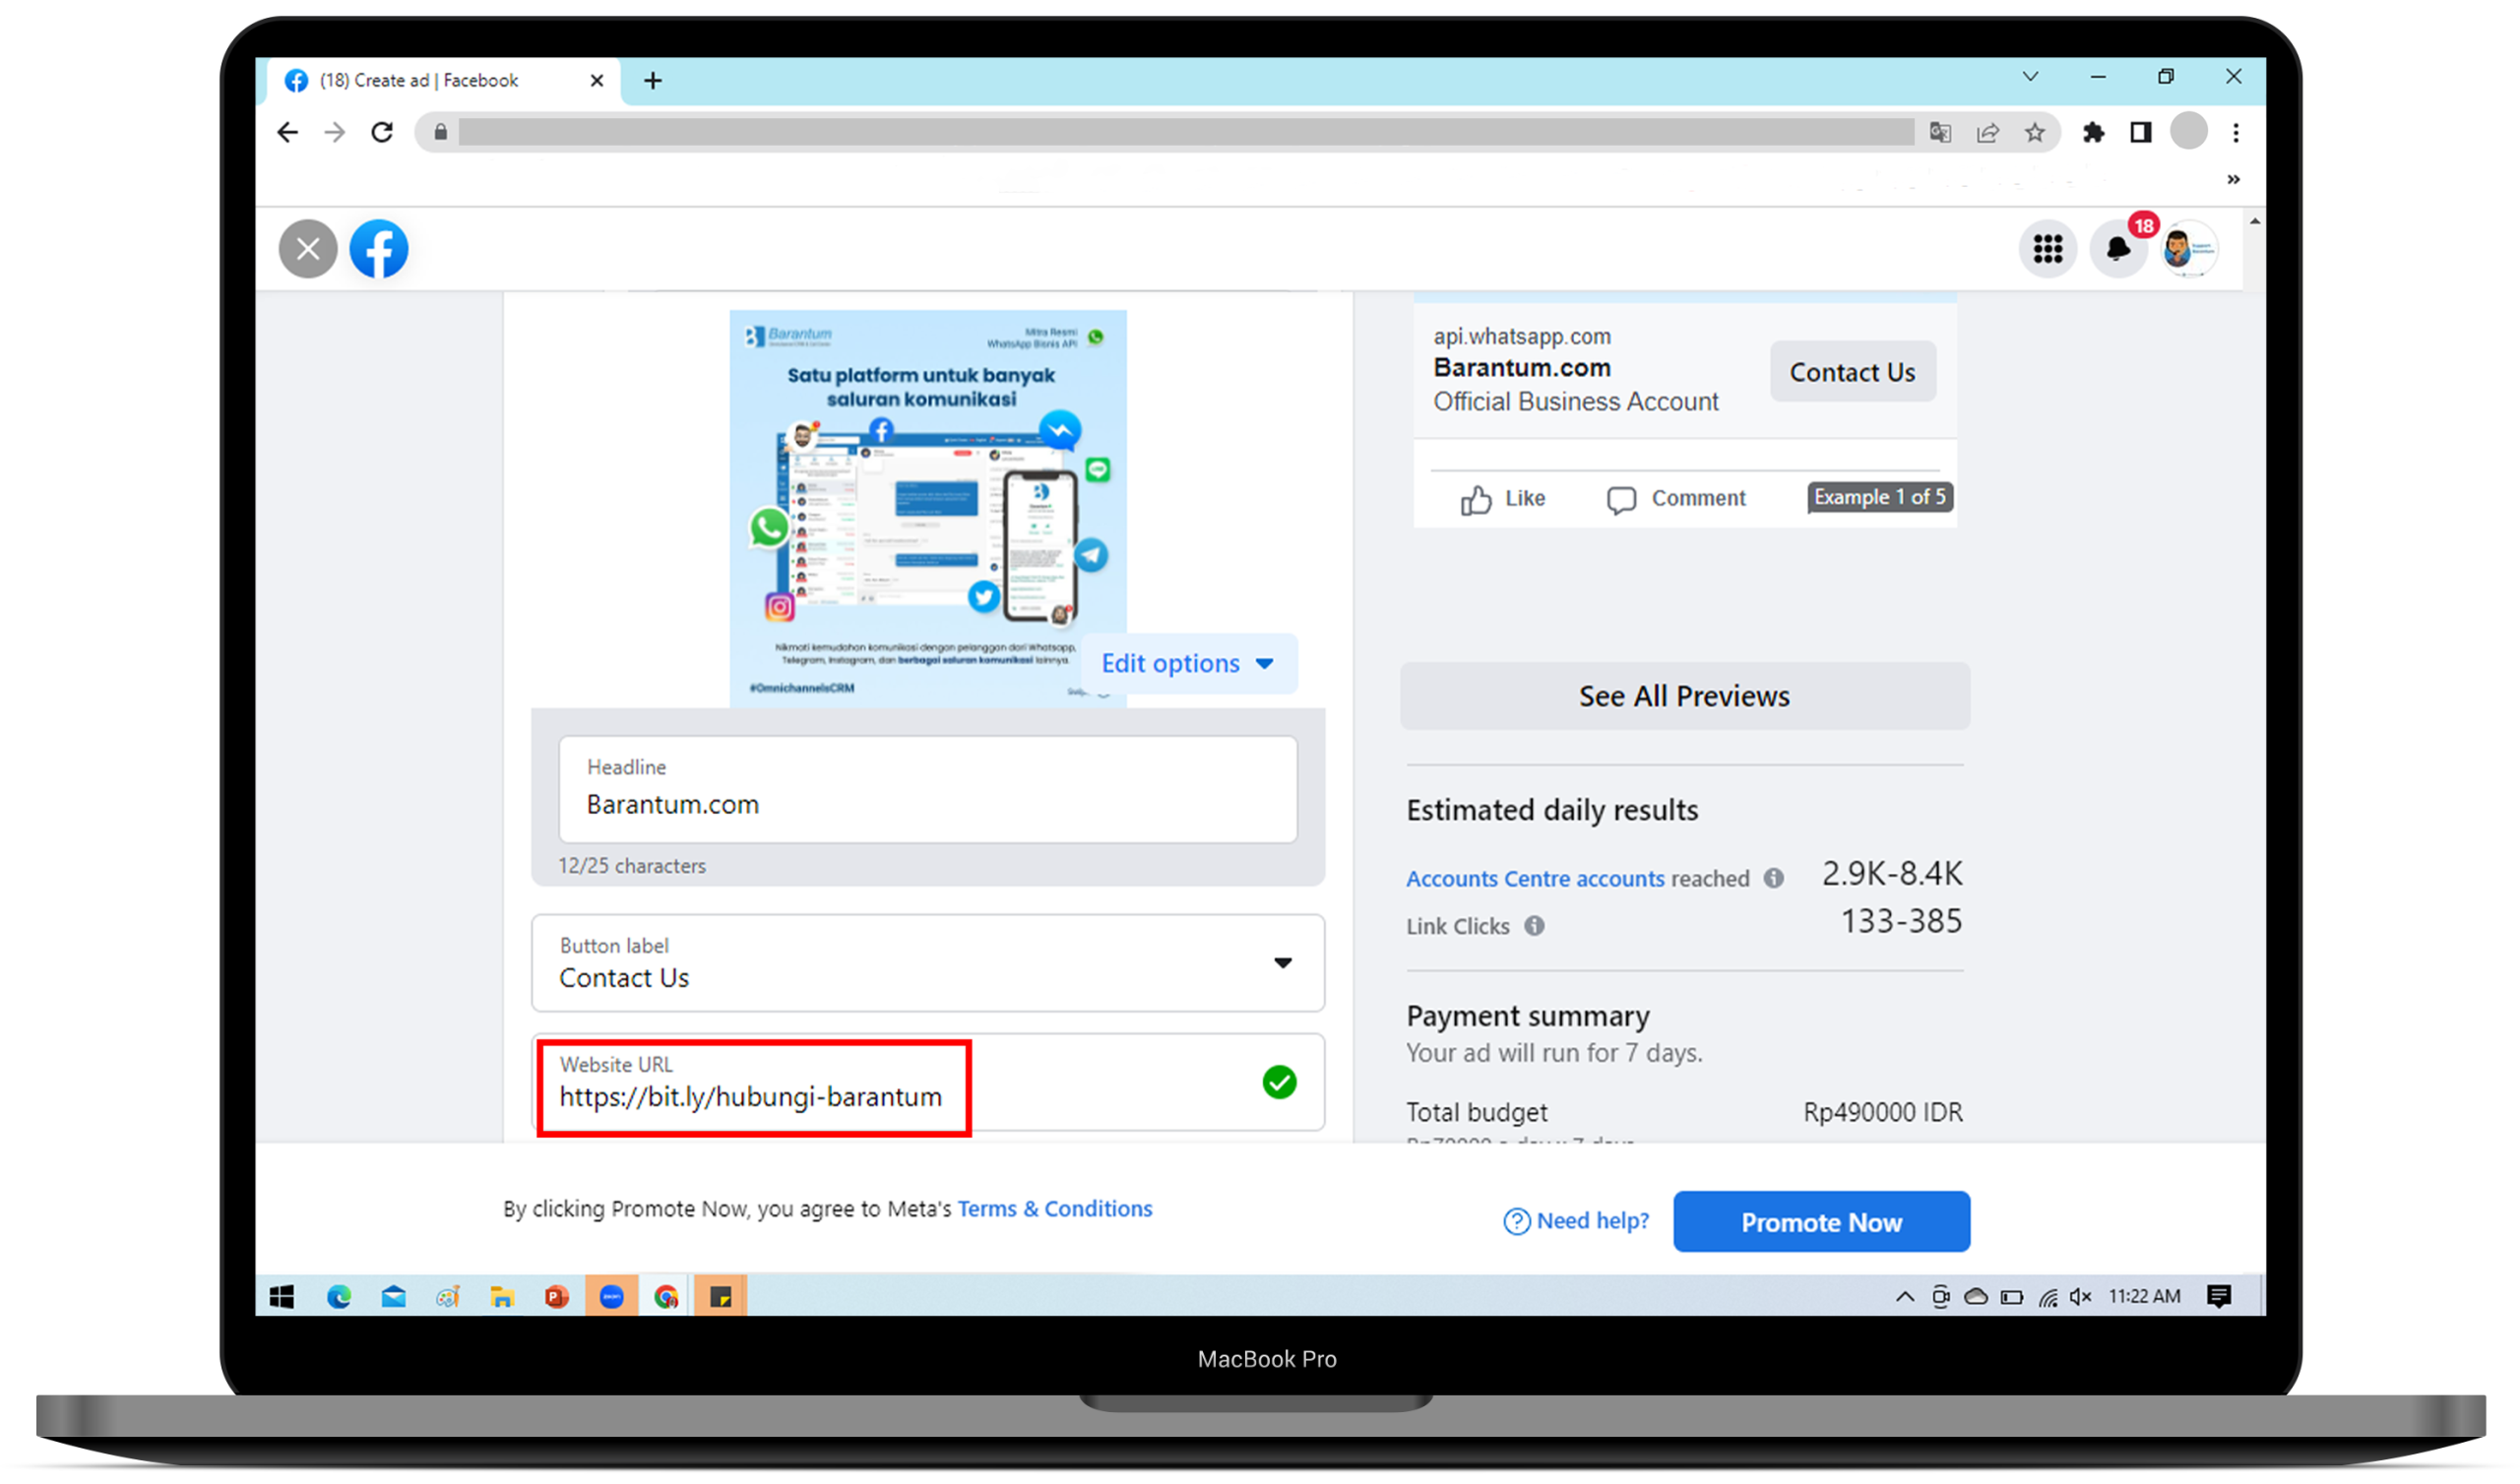Close the ad creation with the X icon
Screen dimensions: 2520x1484
(x=308, y=249)
